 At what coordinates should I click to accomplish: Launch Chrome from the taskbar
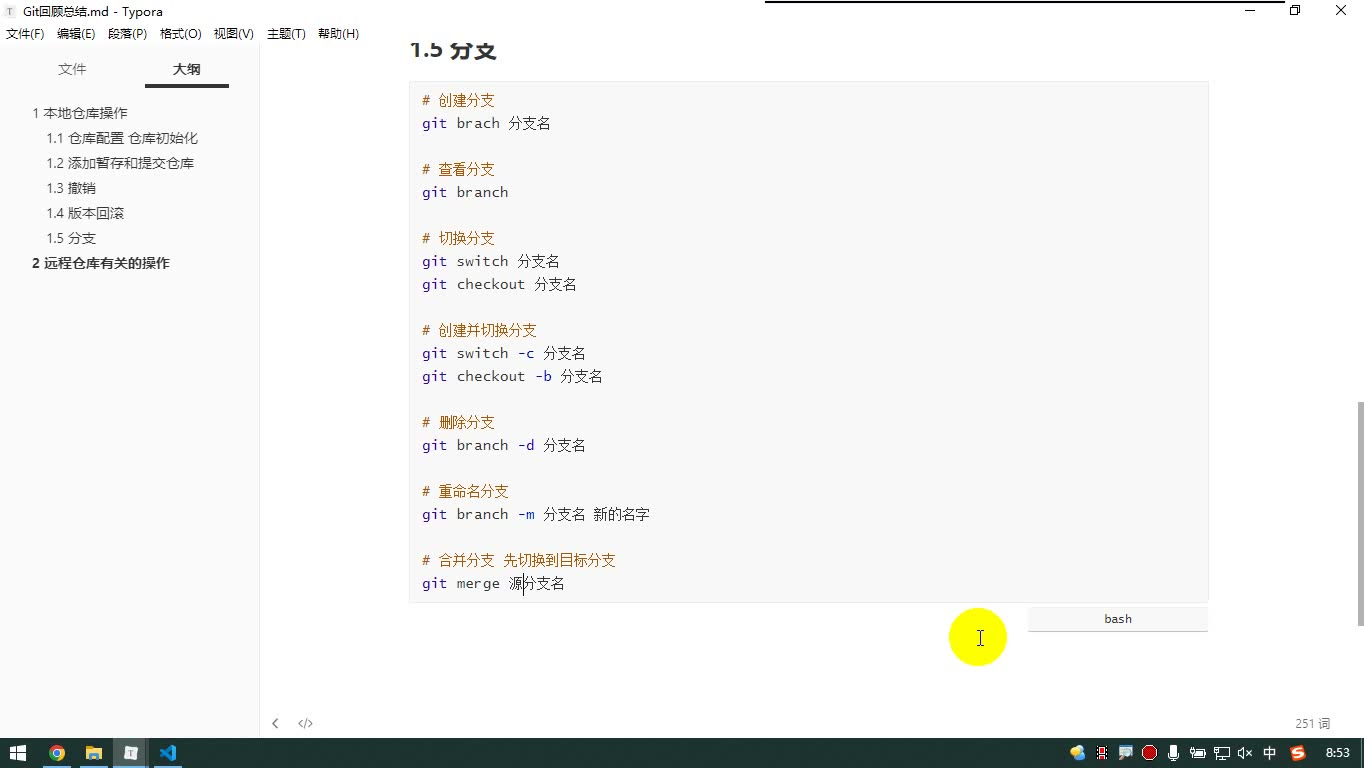(57, 753)
